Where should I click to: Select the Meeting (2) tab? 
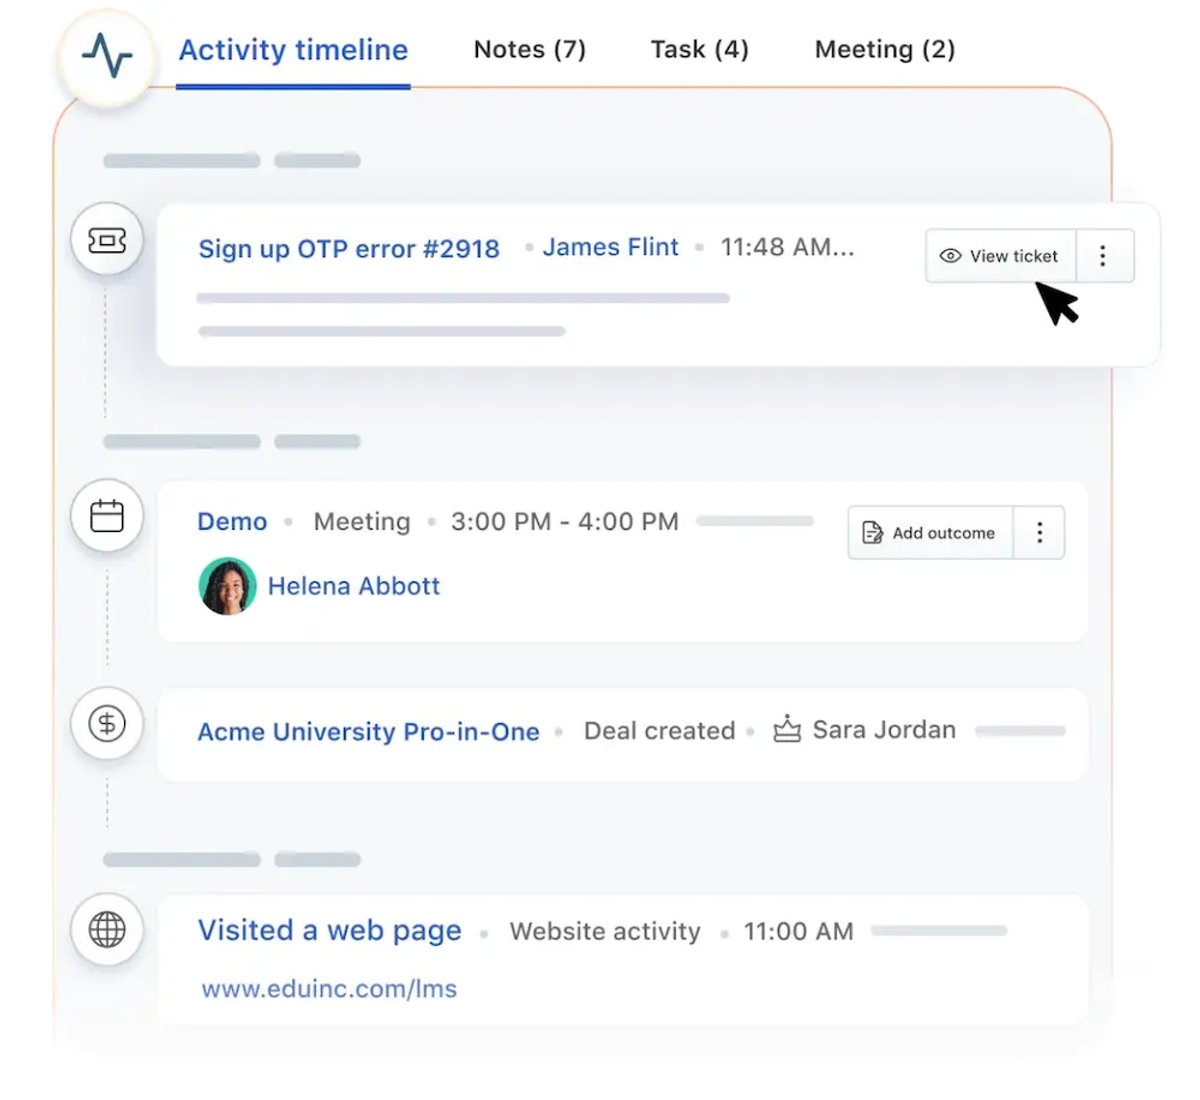885,49
